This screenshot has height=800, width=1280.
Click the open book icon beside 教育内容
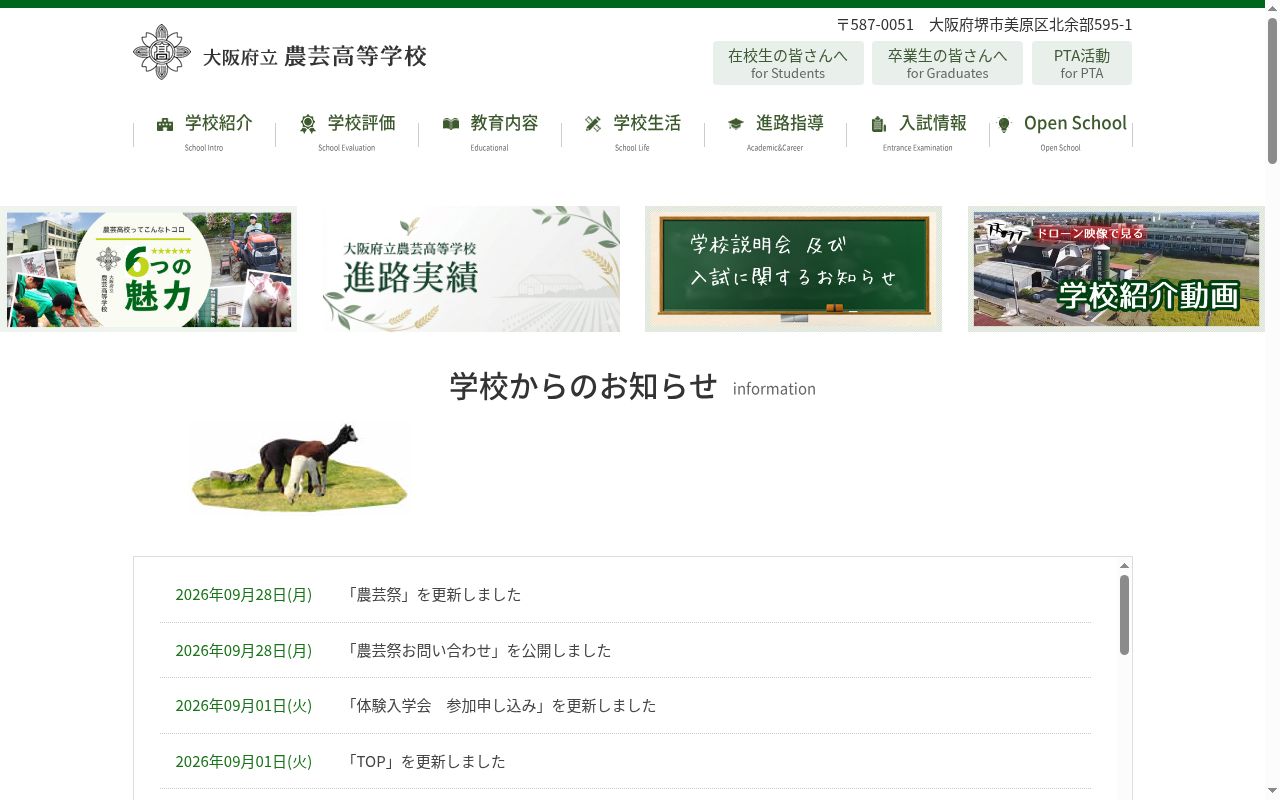451,124
